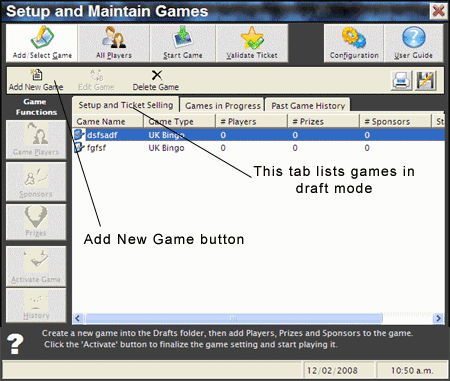
Task: Click the horizontal scrollbar left arrow
Action: pos(78,318)
